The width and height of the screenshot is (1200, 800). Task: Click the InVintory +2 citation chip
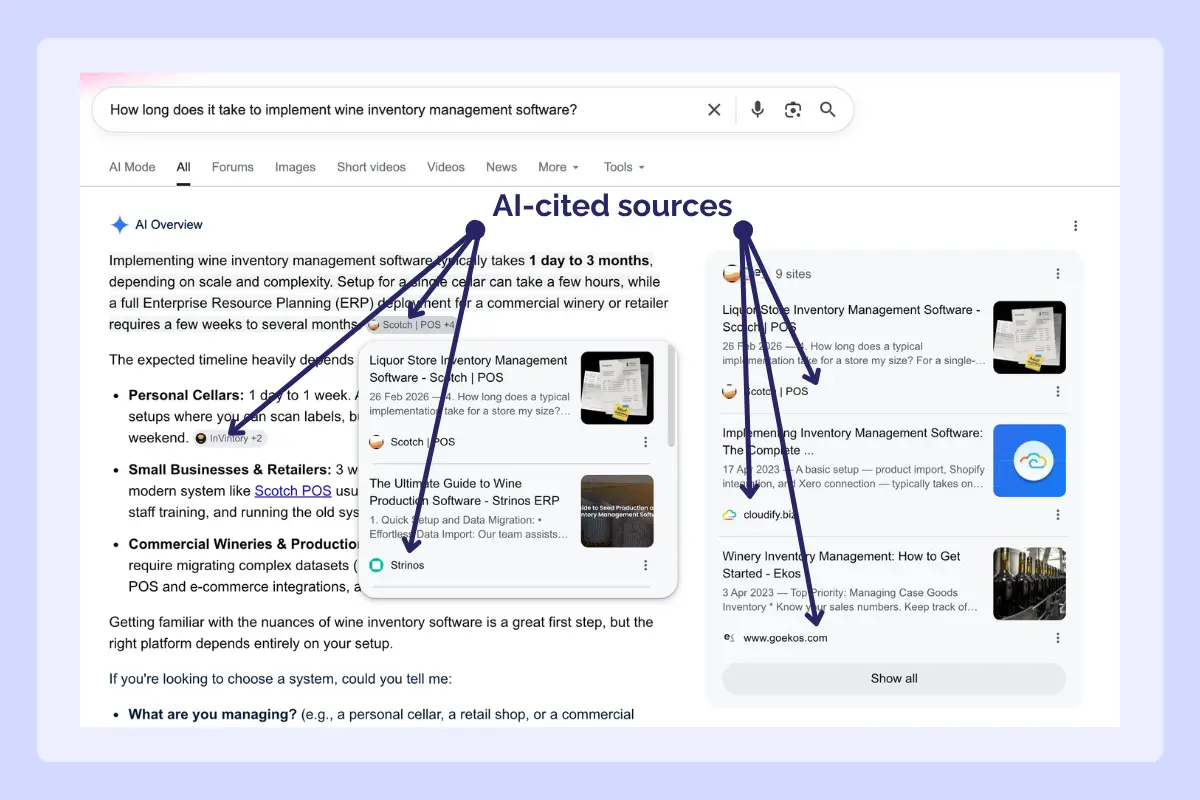coord(230,438)
